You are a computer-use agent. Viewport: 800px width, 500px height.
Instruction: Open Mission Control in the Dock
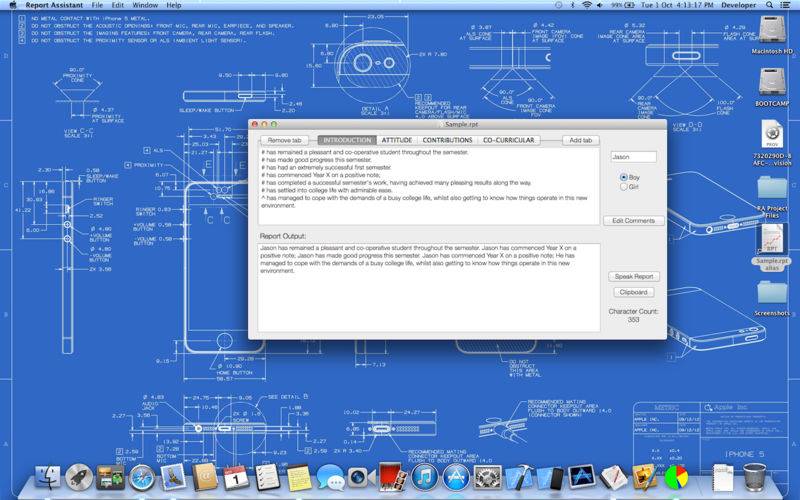(x=110, y=478)
